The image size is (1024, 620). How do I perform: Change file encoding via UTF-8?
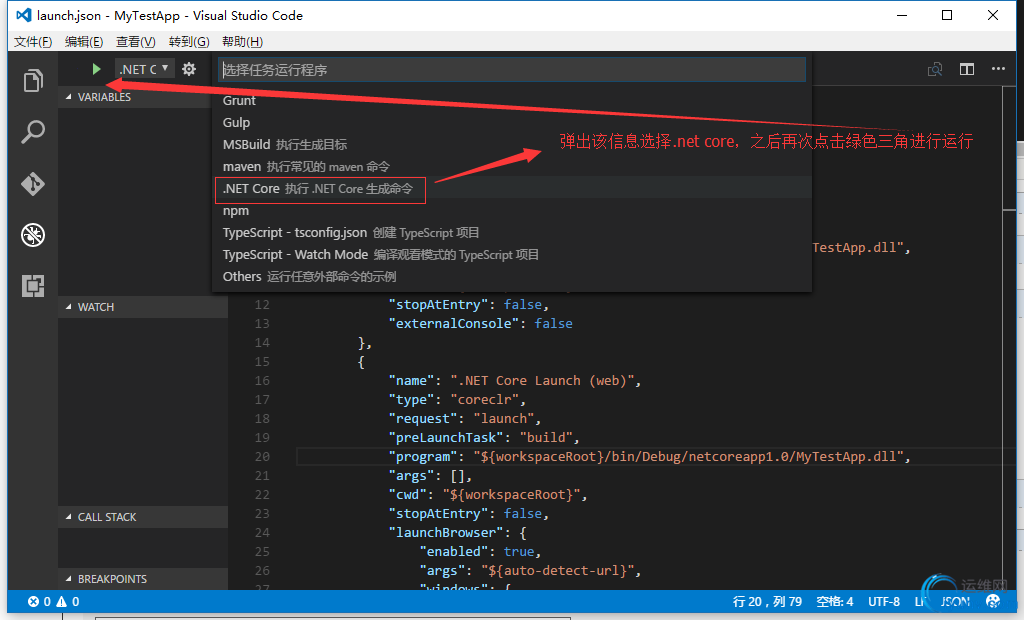[x=884, y=602]
